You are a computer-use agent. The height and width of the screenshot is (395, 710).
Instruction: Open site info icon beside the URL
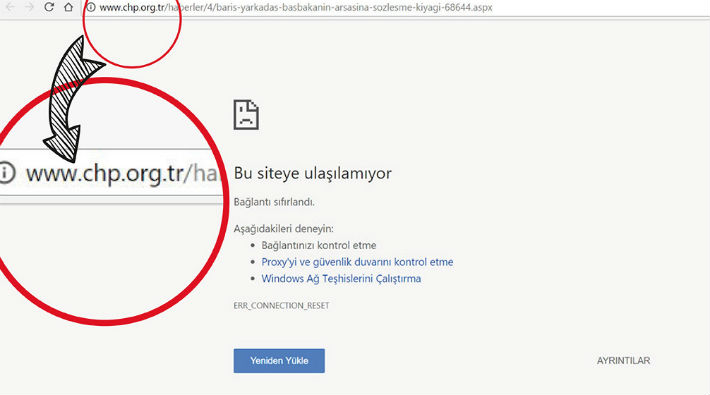91,7
